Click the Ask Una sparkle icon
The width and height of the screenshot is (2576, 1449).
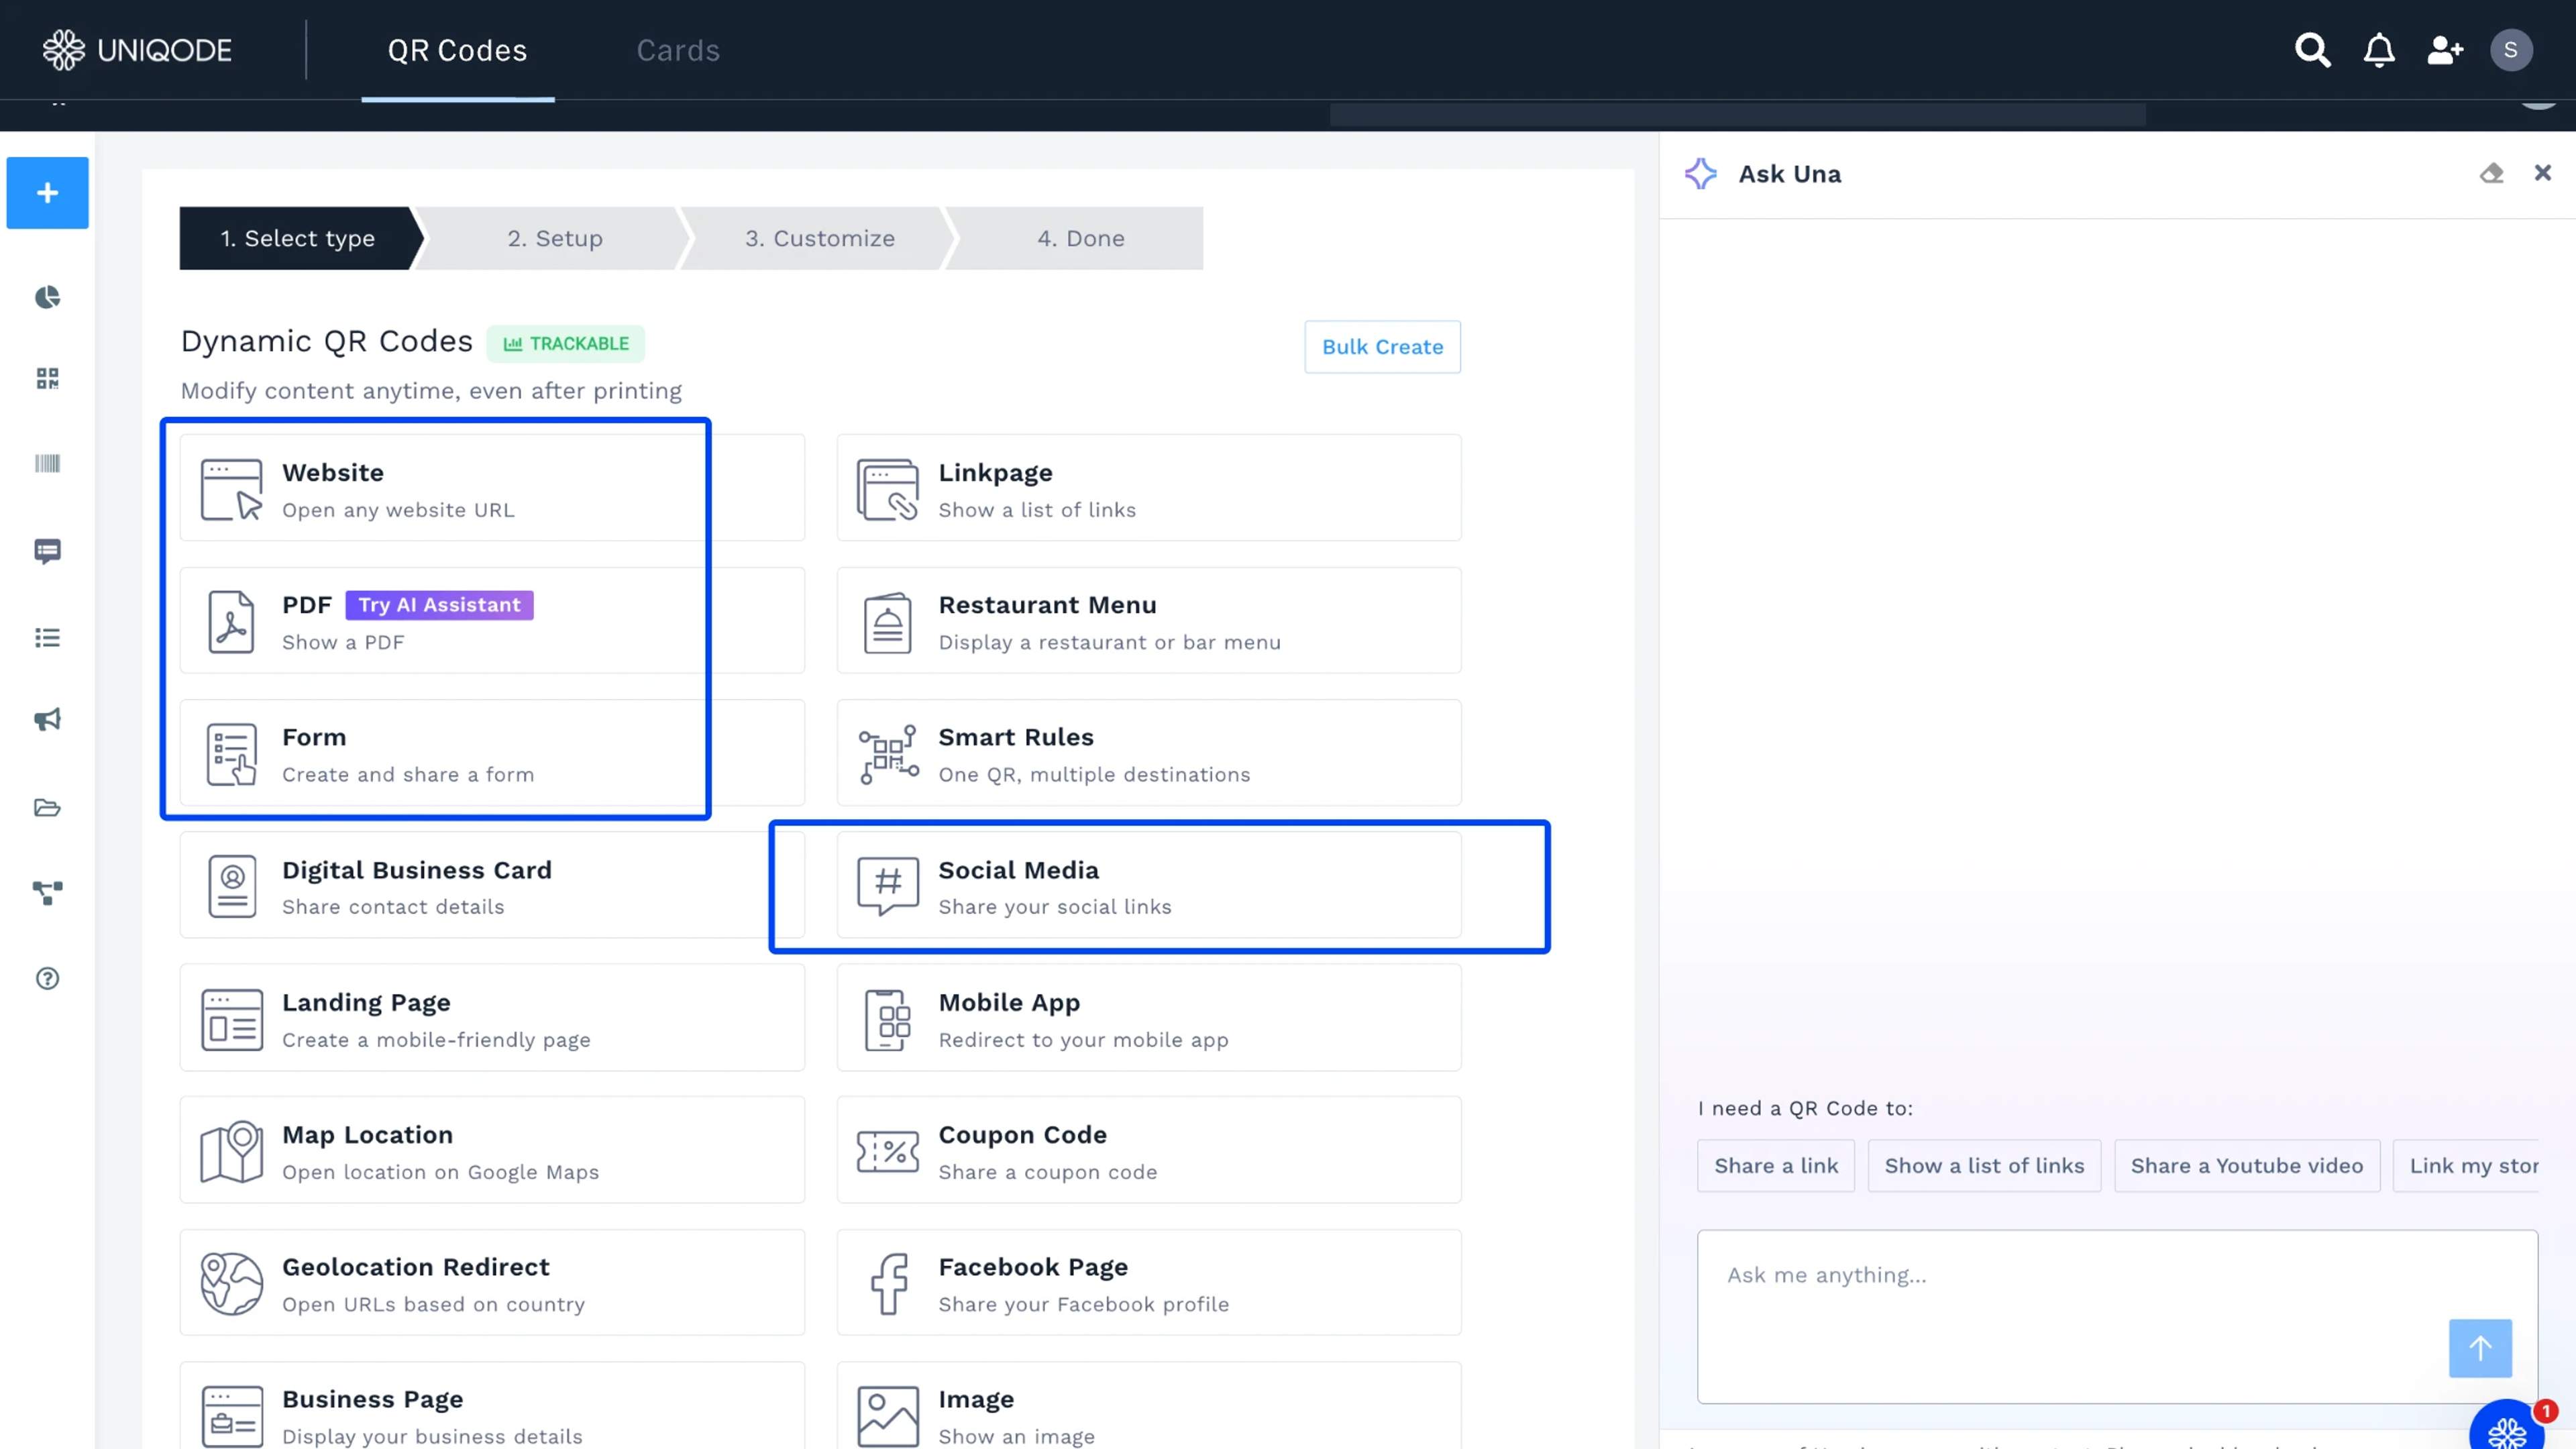coord(1701,174)
